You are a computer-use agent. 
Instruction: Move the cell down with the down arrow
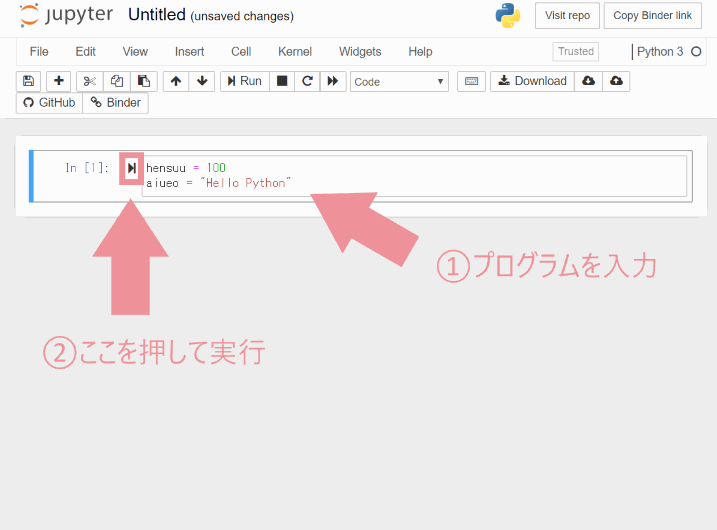(x=202, y=81)
